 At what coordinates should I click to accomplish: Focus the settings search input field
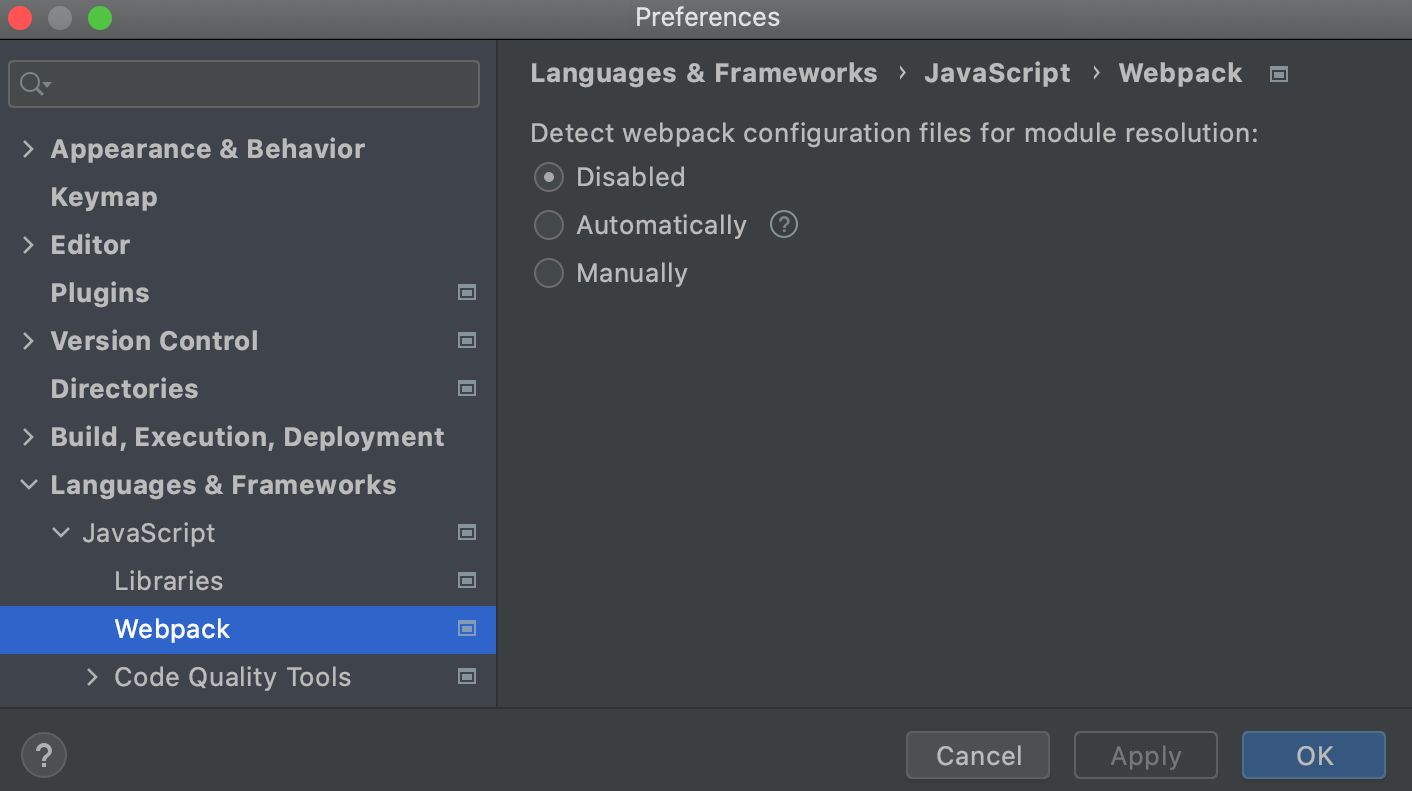260,84
